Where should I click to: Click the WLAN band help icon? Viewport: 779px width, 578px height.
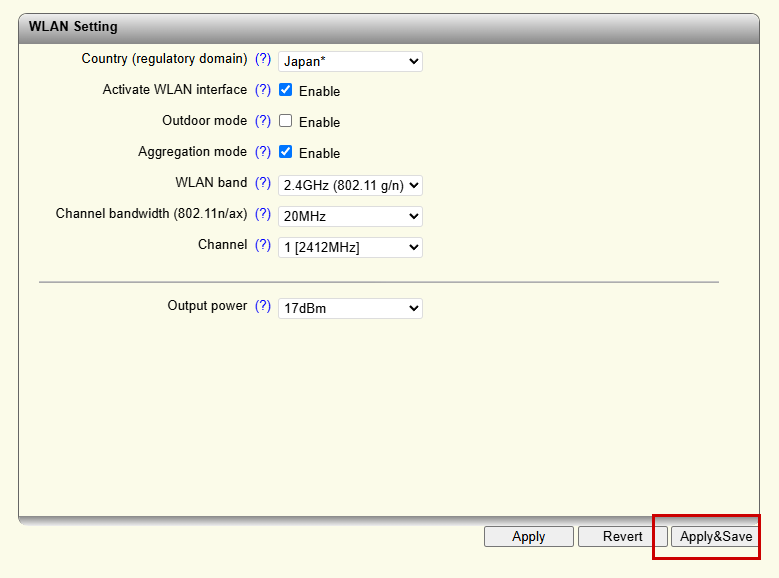pyautogui.click(x=263, y=183)
